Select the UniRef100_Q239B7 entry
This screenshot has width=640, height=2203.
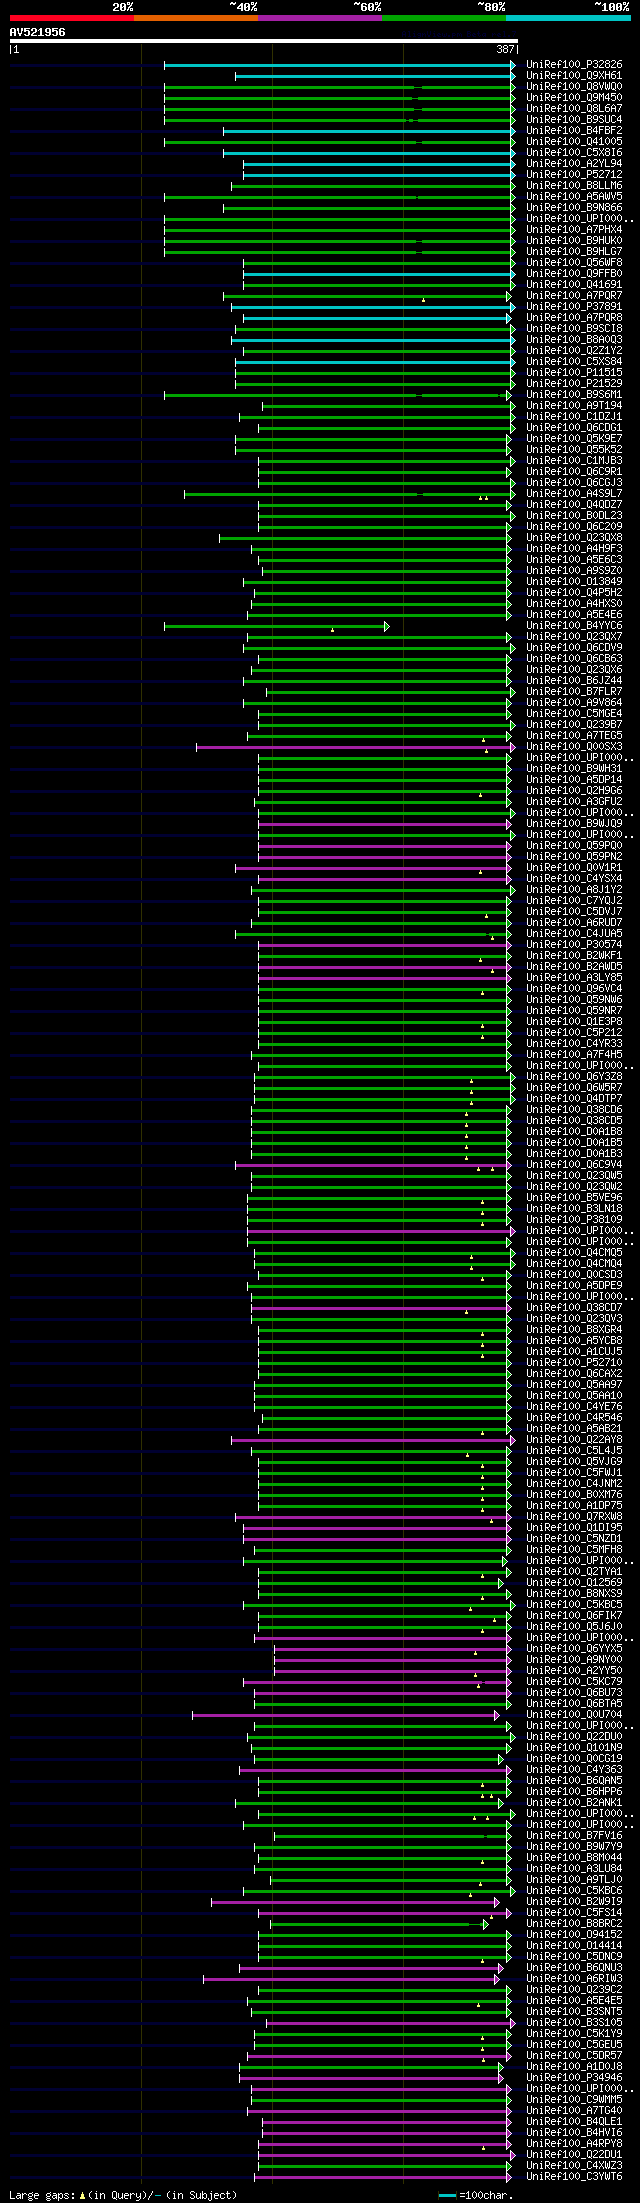click(x=574, y=725)
